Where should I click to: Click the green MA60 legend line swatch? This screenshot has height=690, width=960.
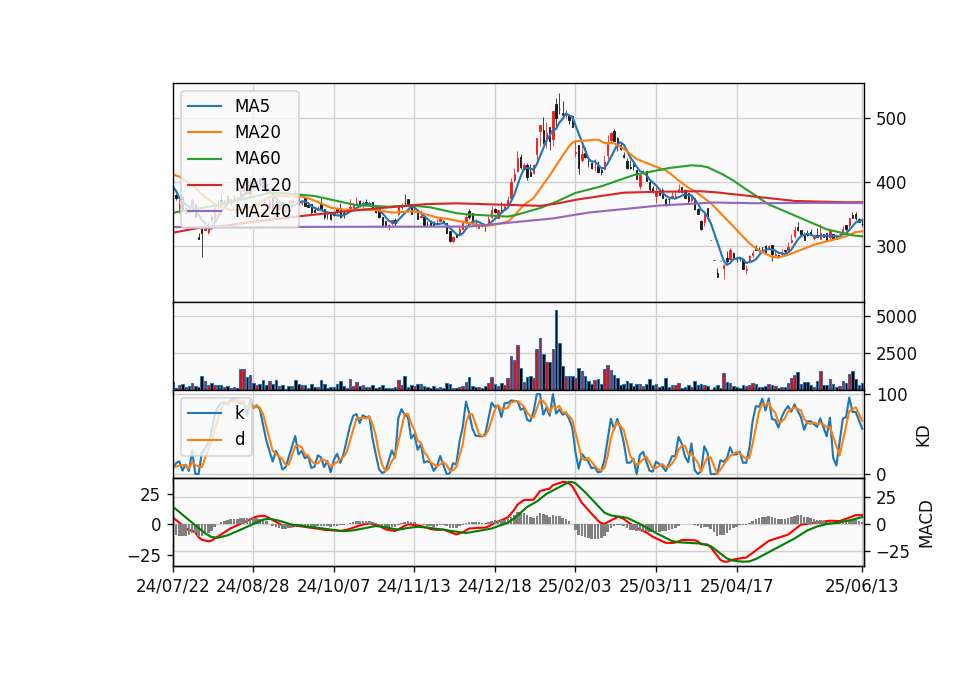click(204, 159)
